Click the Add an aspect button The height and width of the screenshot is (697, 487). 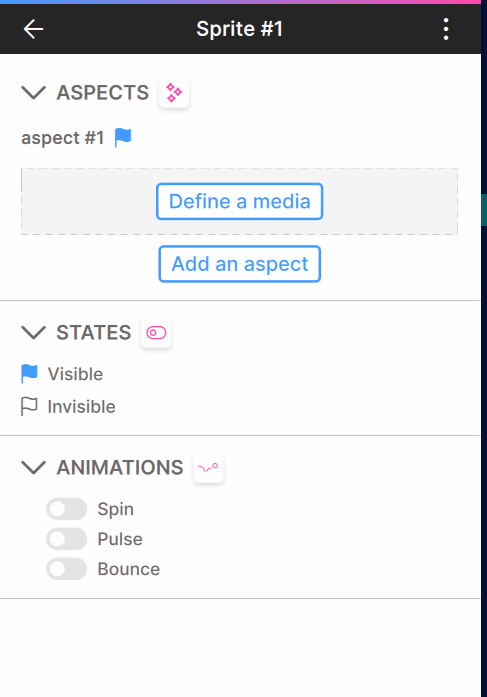tap(240, 264)
